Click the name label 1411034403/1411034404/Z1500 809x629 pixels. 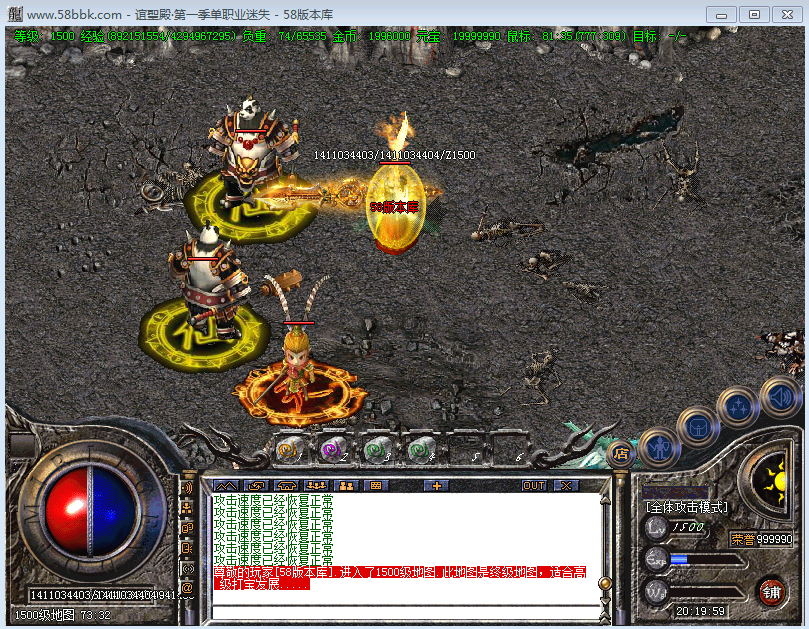[395, 155]
